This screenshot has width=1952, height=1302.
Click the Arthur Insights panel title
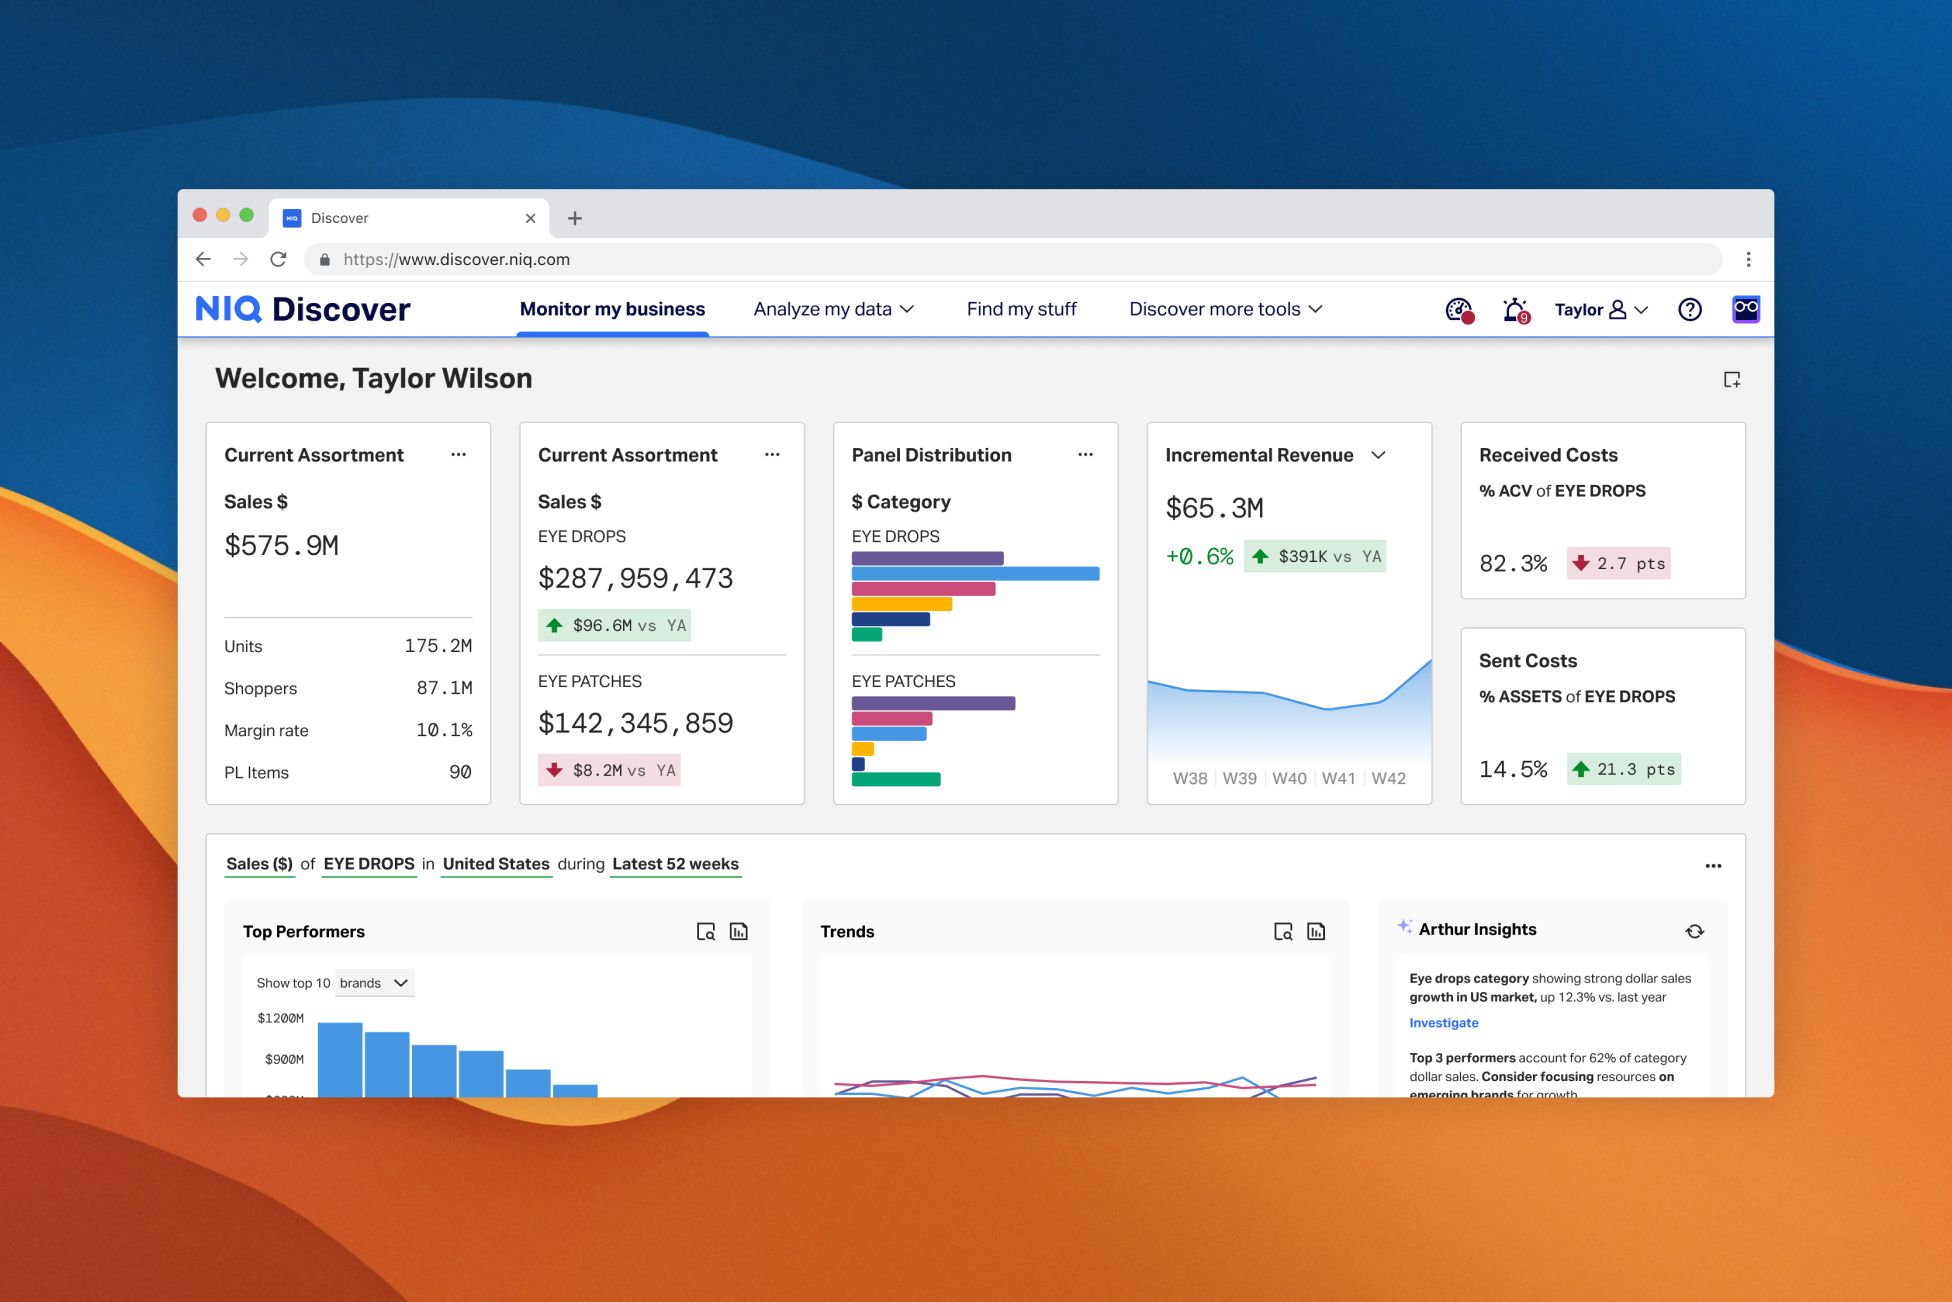[1477, 930]
